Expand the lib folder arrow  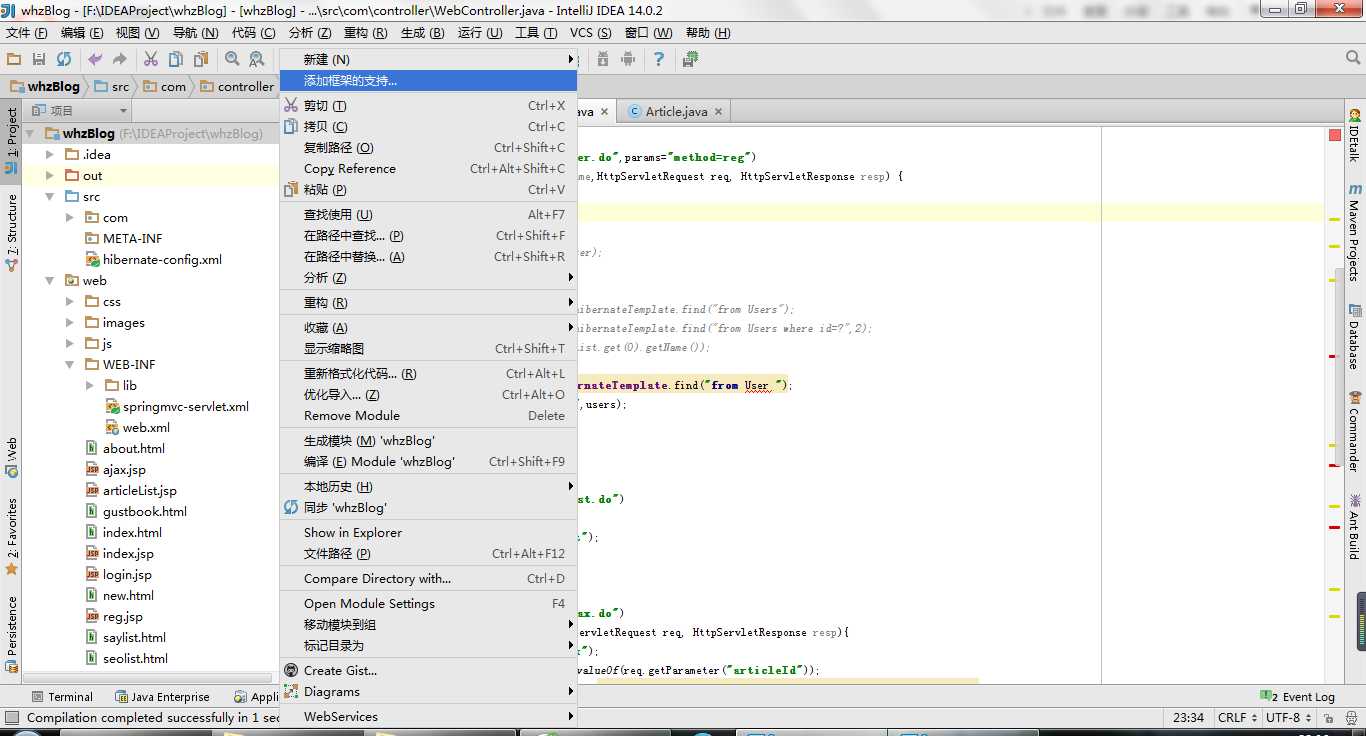pyautogui.click(x=90, y=385)
